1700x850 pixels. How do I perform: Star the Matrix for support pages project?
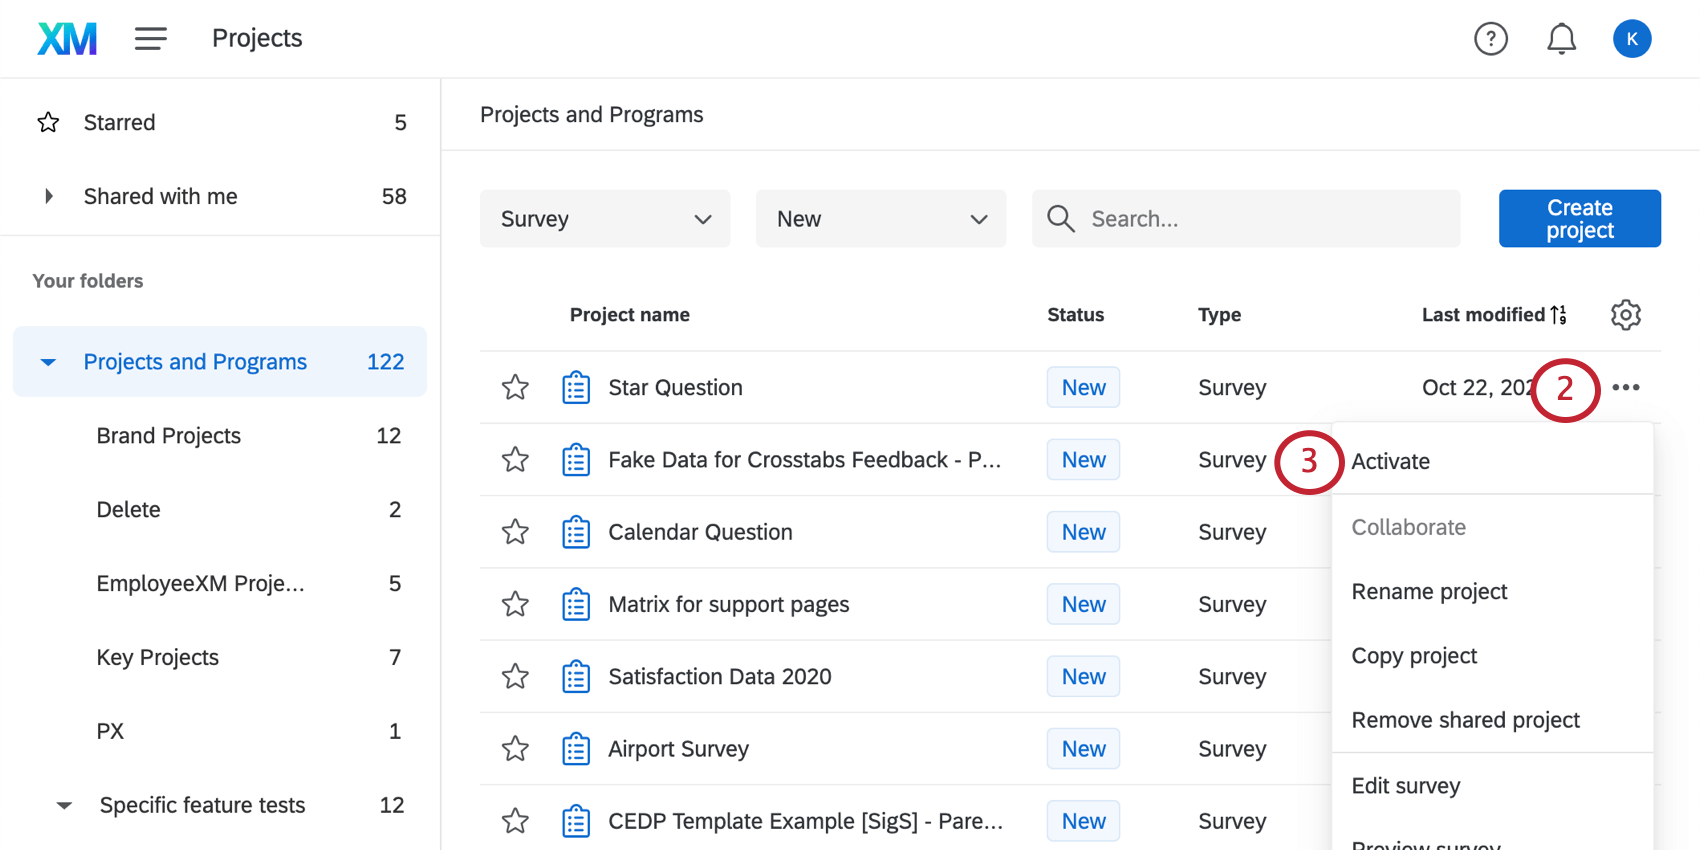pos(516,604)
